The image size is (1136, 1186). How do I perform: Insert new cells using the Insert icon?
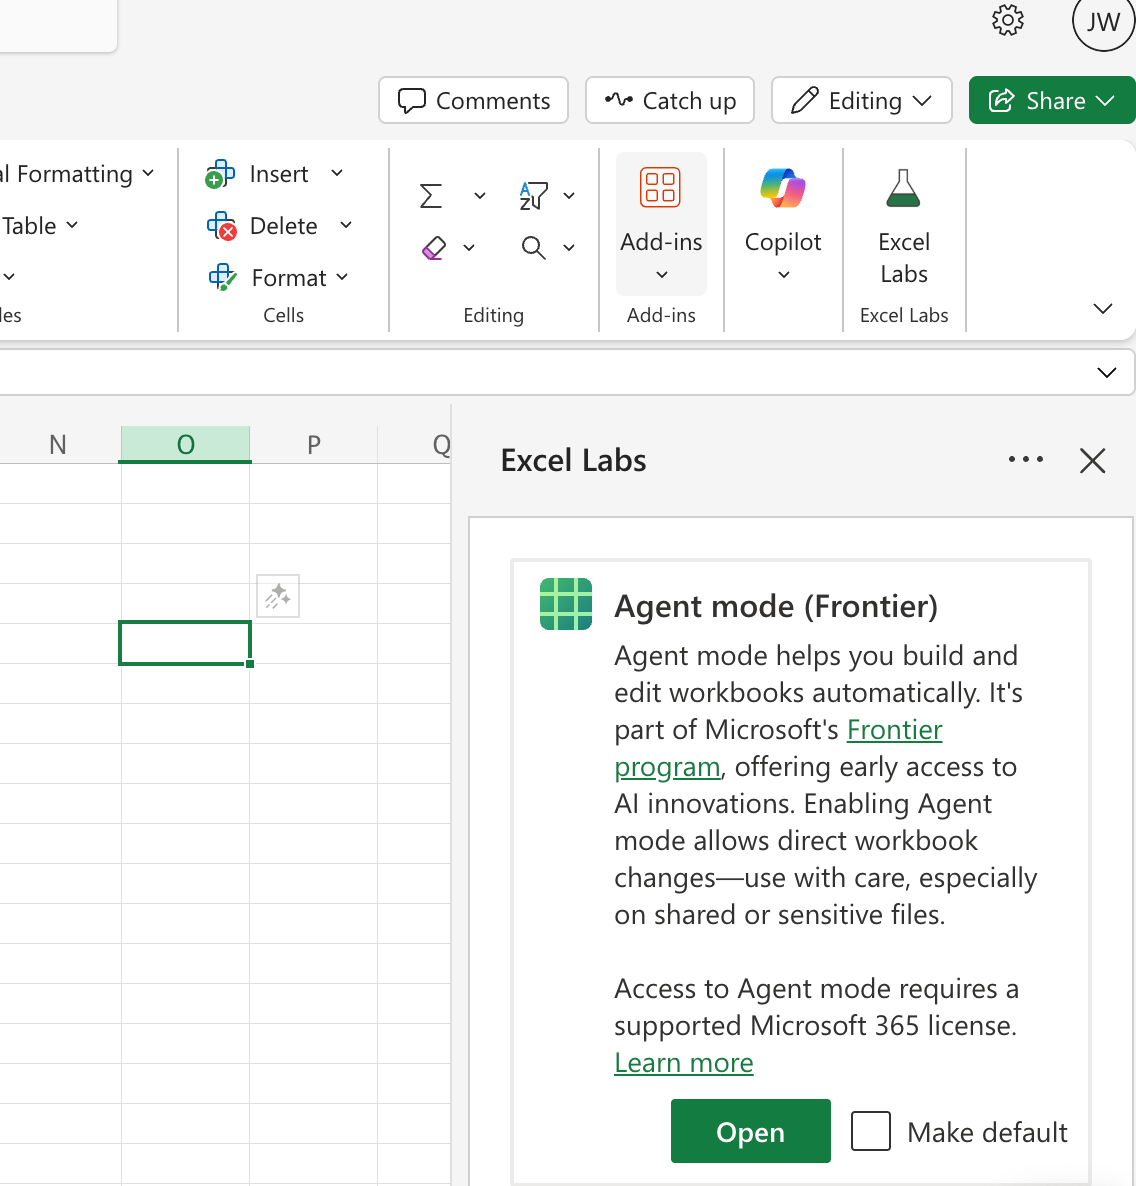220,174
